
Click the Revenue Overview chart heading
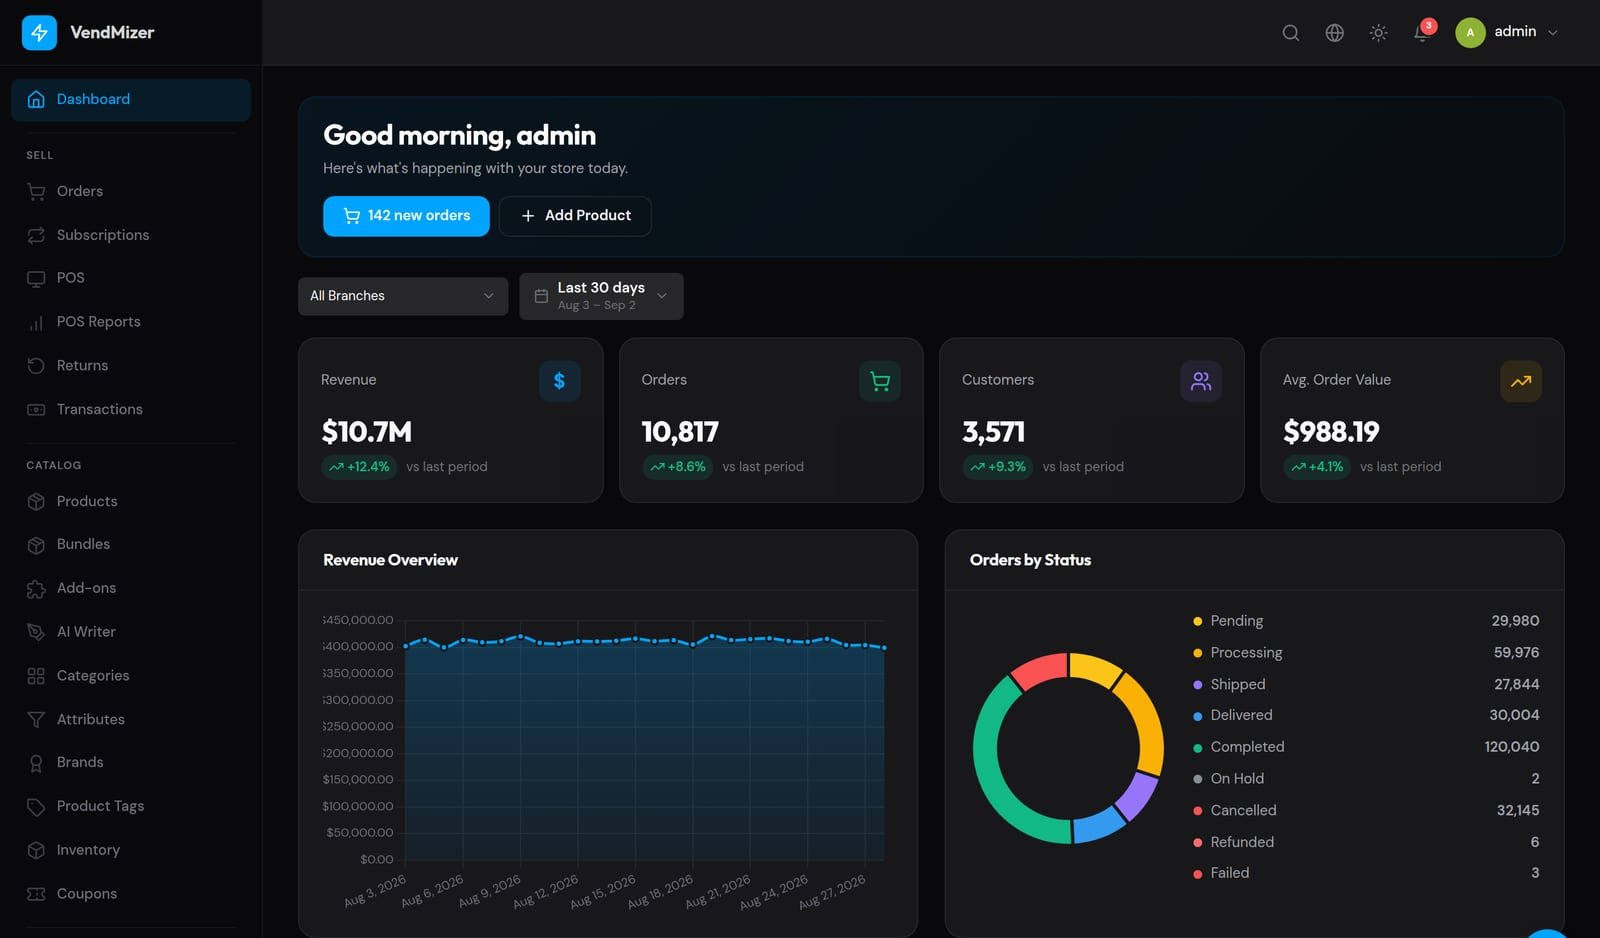point(390,560)
